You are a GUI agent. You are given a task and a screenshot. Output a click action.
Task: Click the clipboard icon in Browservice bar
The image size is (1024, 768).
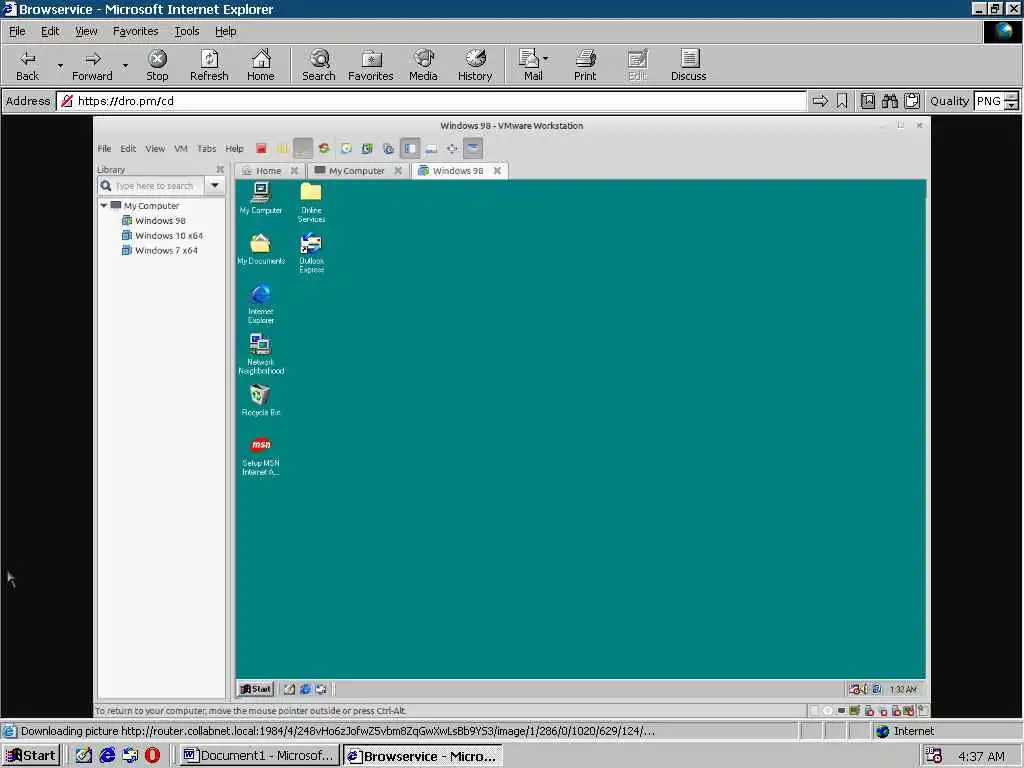(x=912, y=101)
